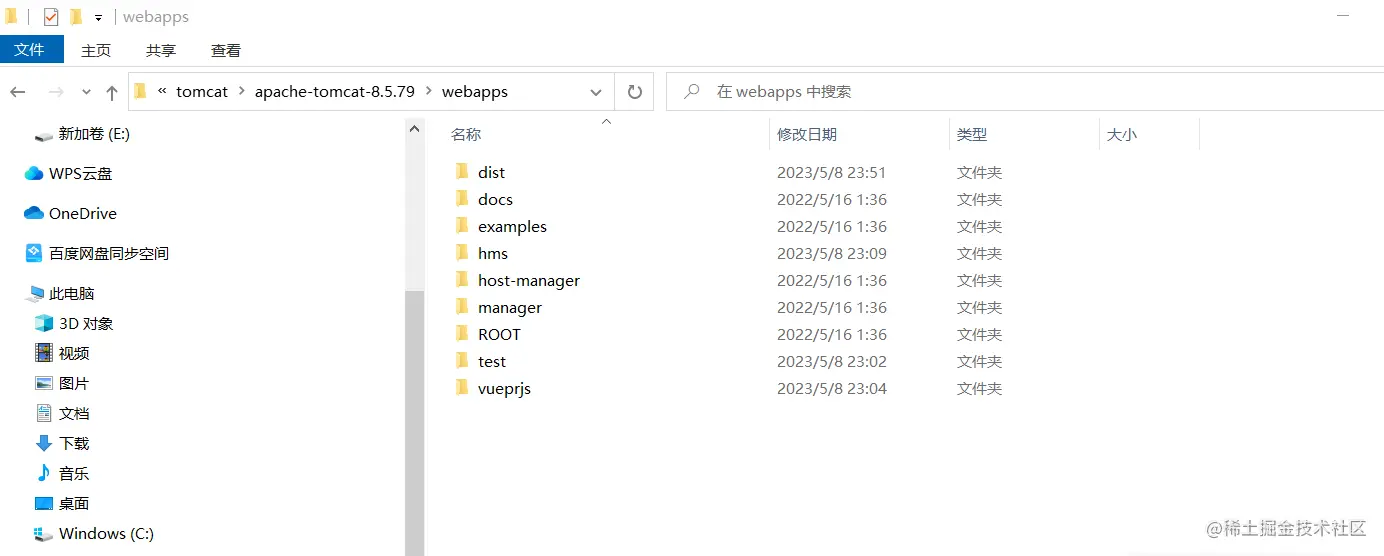
Task: Click the Properties quick access icon
Action: click(x=50, y=17)
